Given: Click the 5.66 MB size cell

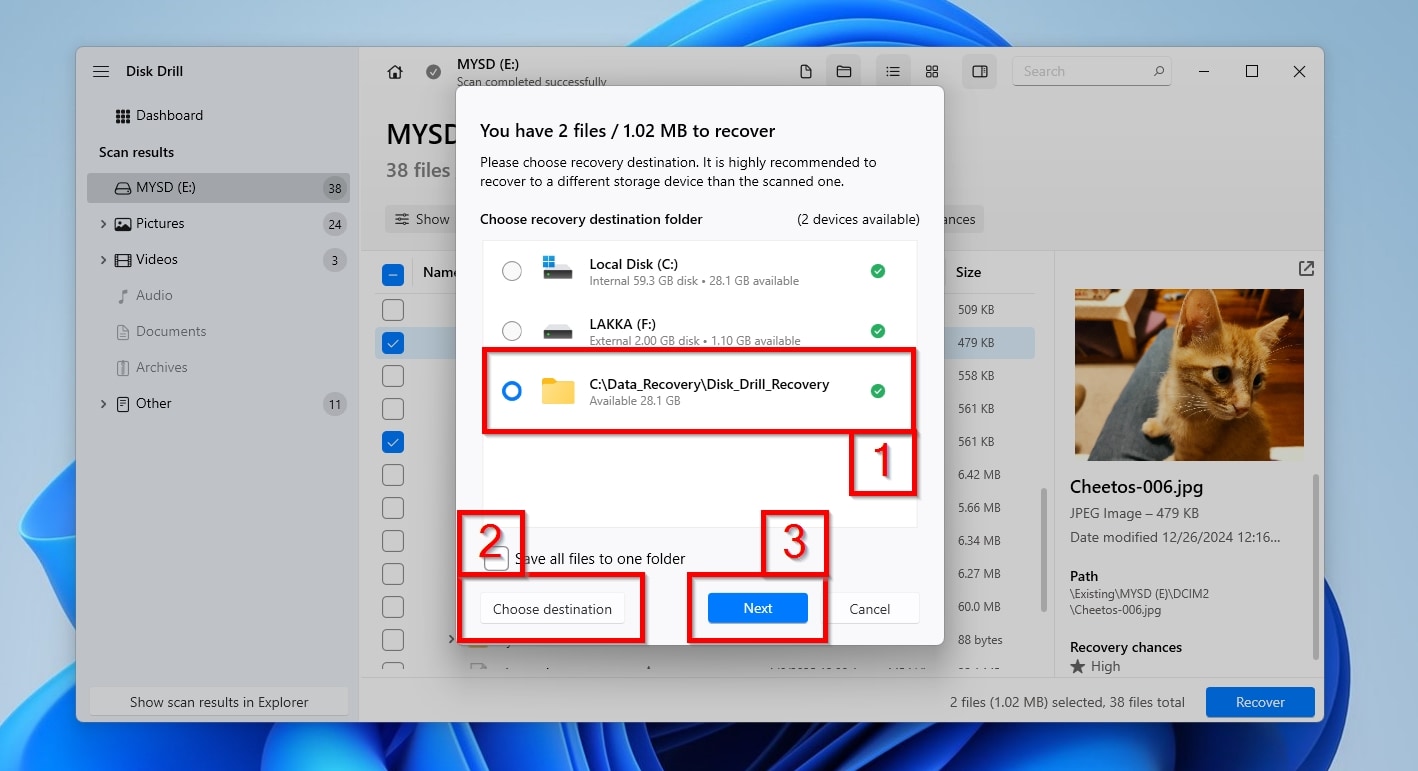Looking at the screenshot, I should coord(979,508).
